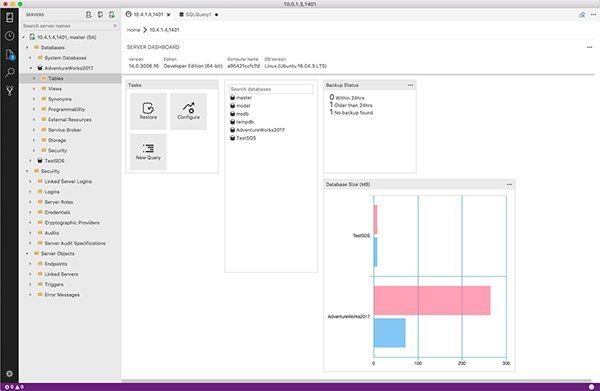Viewport: 600px width, 391px height.
Task: Select the Server Roles folder
Action: tap(59, 202)
